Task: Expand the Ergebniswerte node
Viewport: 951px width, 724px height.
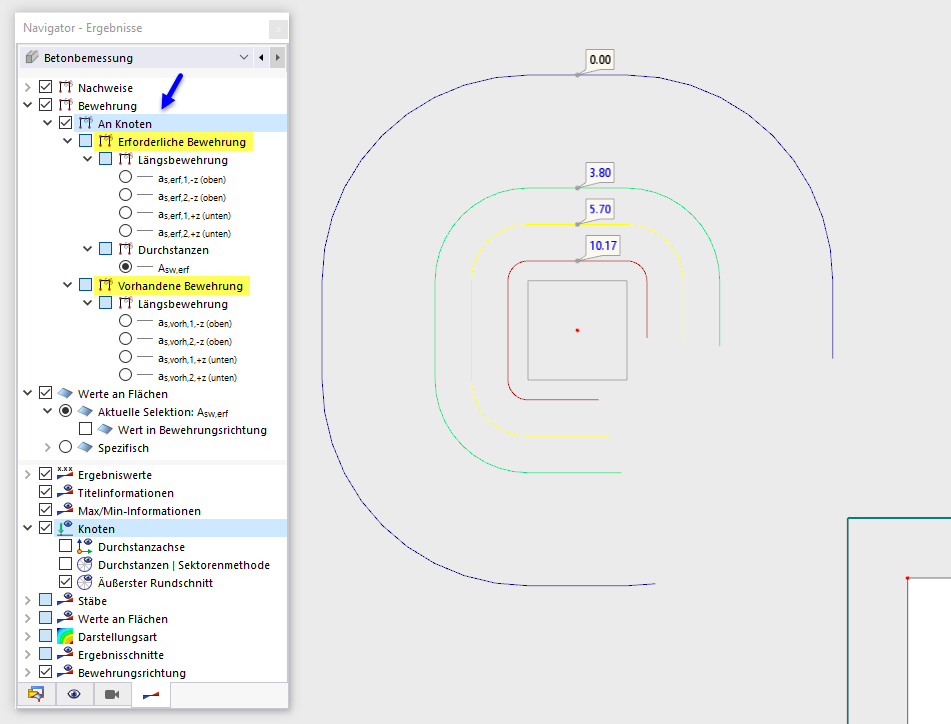Action: 28,474
